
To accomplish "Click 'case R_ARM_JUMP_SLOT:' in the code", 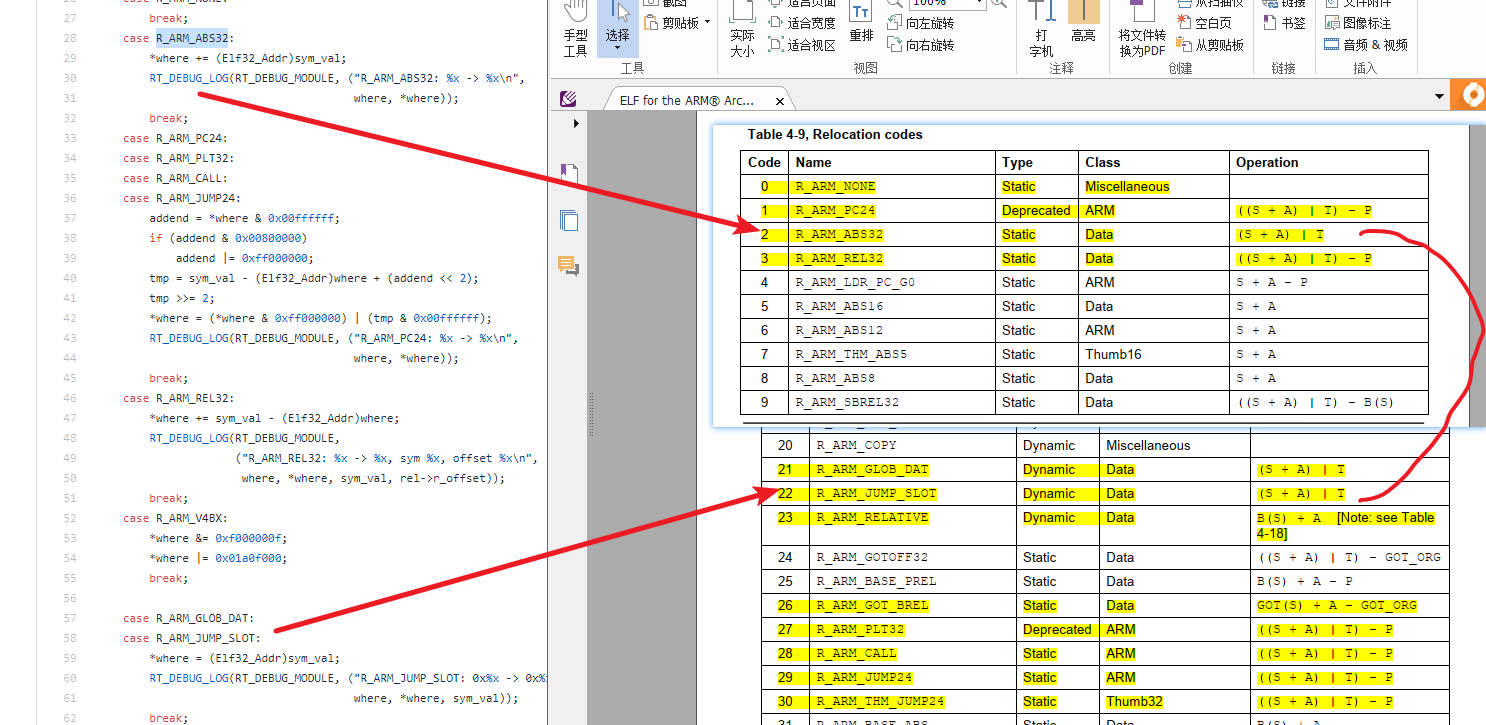I will (191, 638).
